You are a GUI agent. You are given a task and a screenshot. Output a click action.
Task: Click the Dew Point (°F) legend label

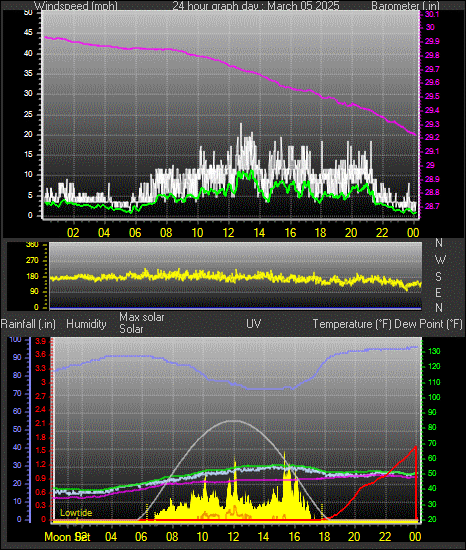[x=428, y=324]
